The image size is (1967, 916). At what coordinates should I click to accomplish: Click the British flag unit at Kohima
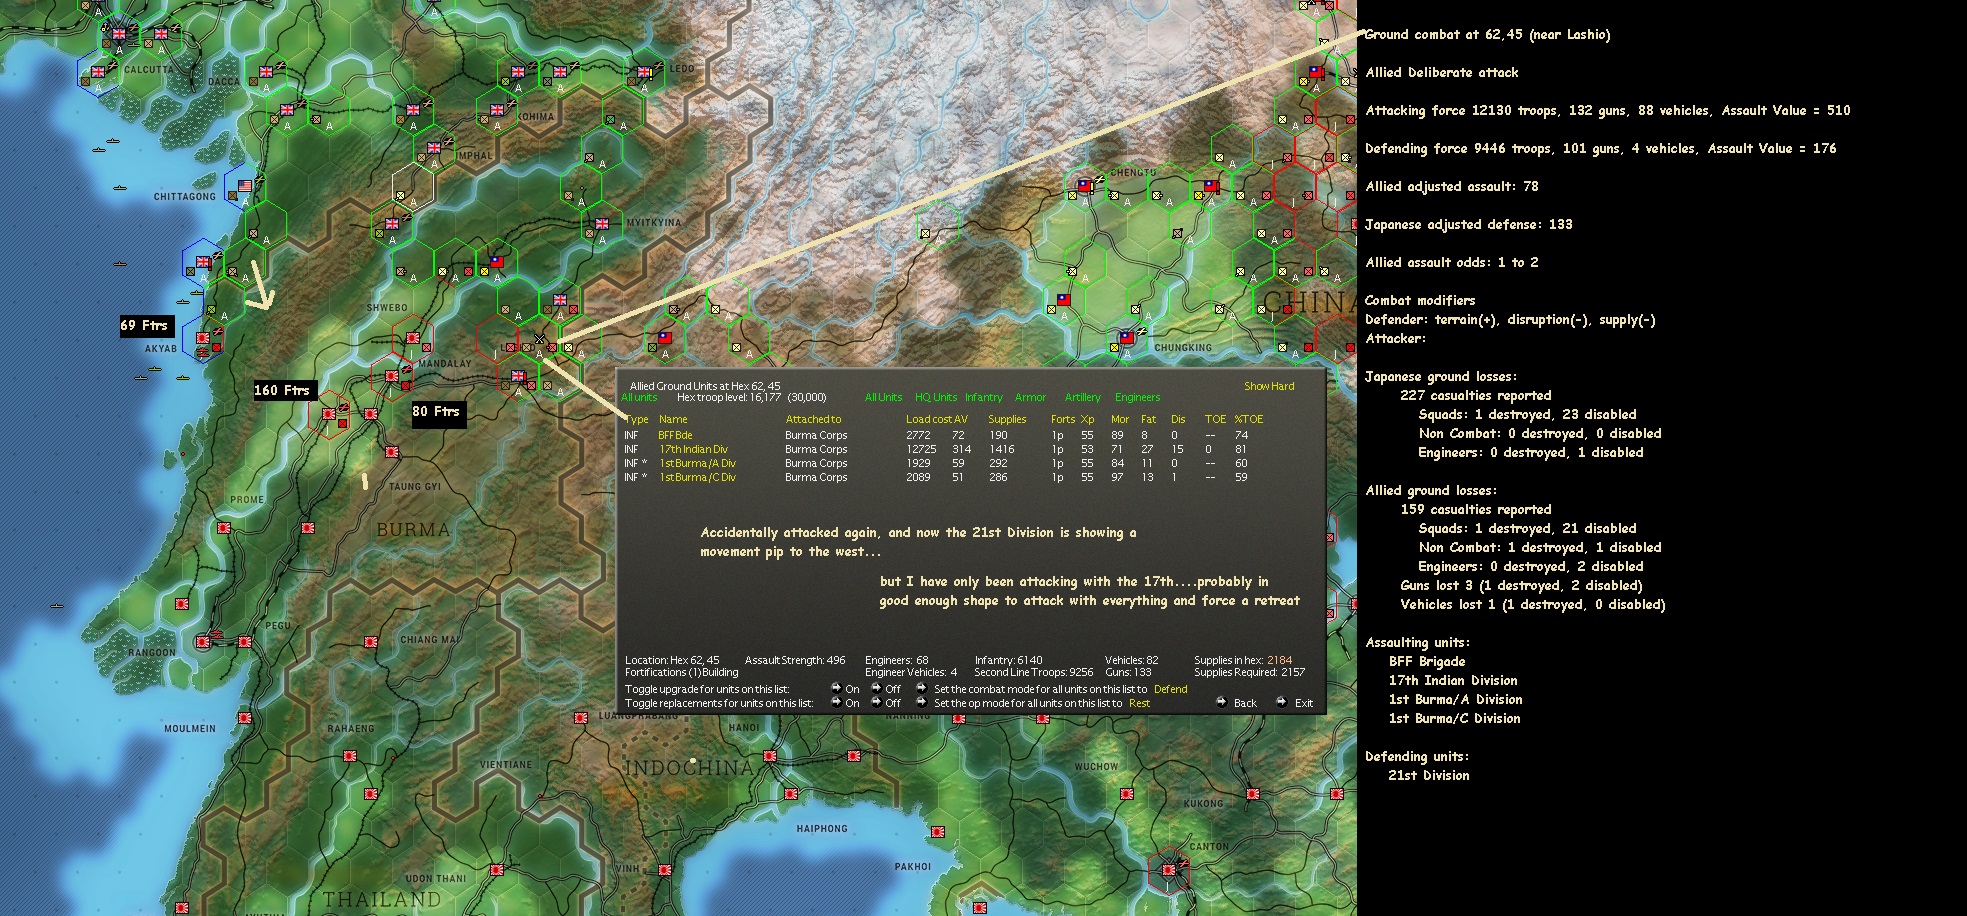click(497, 110)
